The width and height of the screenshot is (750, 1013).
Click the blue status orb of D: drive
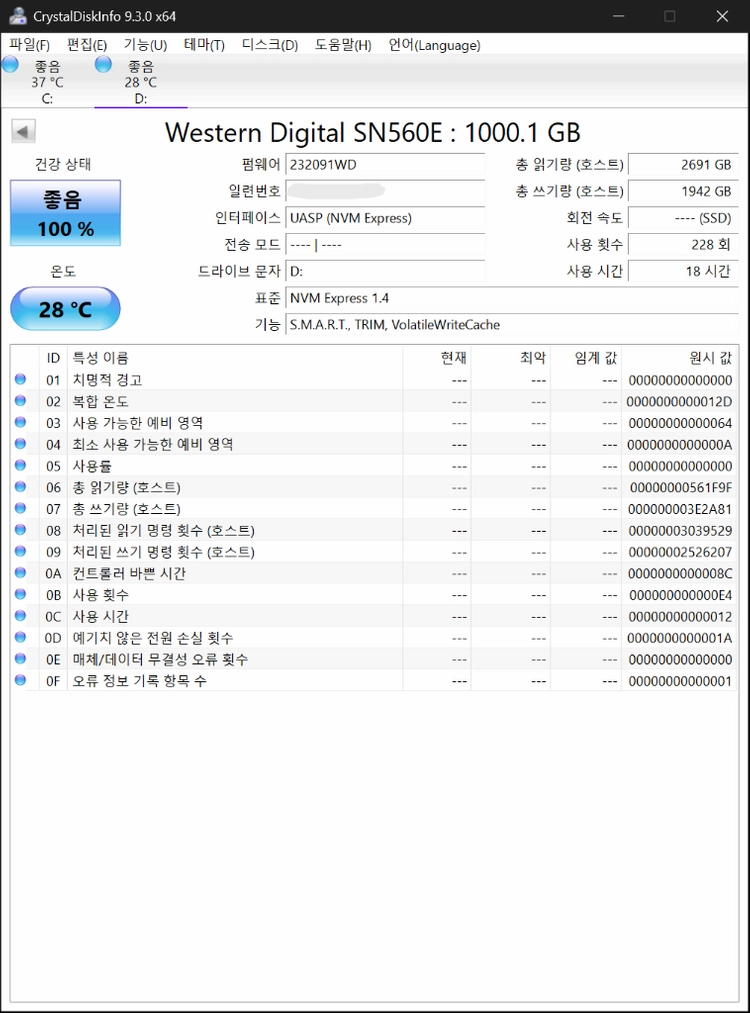point(103,64)
